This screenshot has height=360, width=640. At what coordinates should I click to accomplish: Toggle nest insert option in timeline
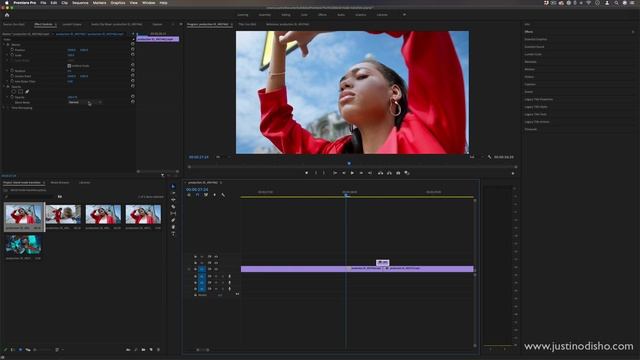tap(189, 195)
